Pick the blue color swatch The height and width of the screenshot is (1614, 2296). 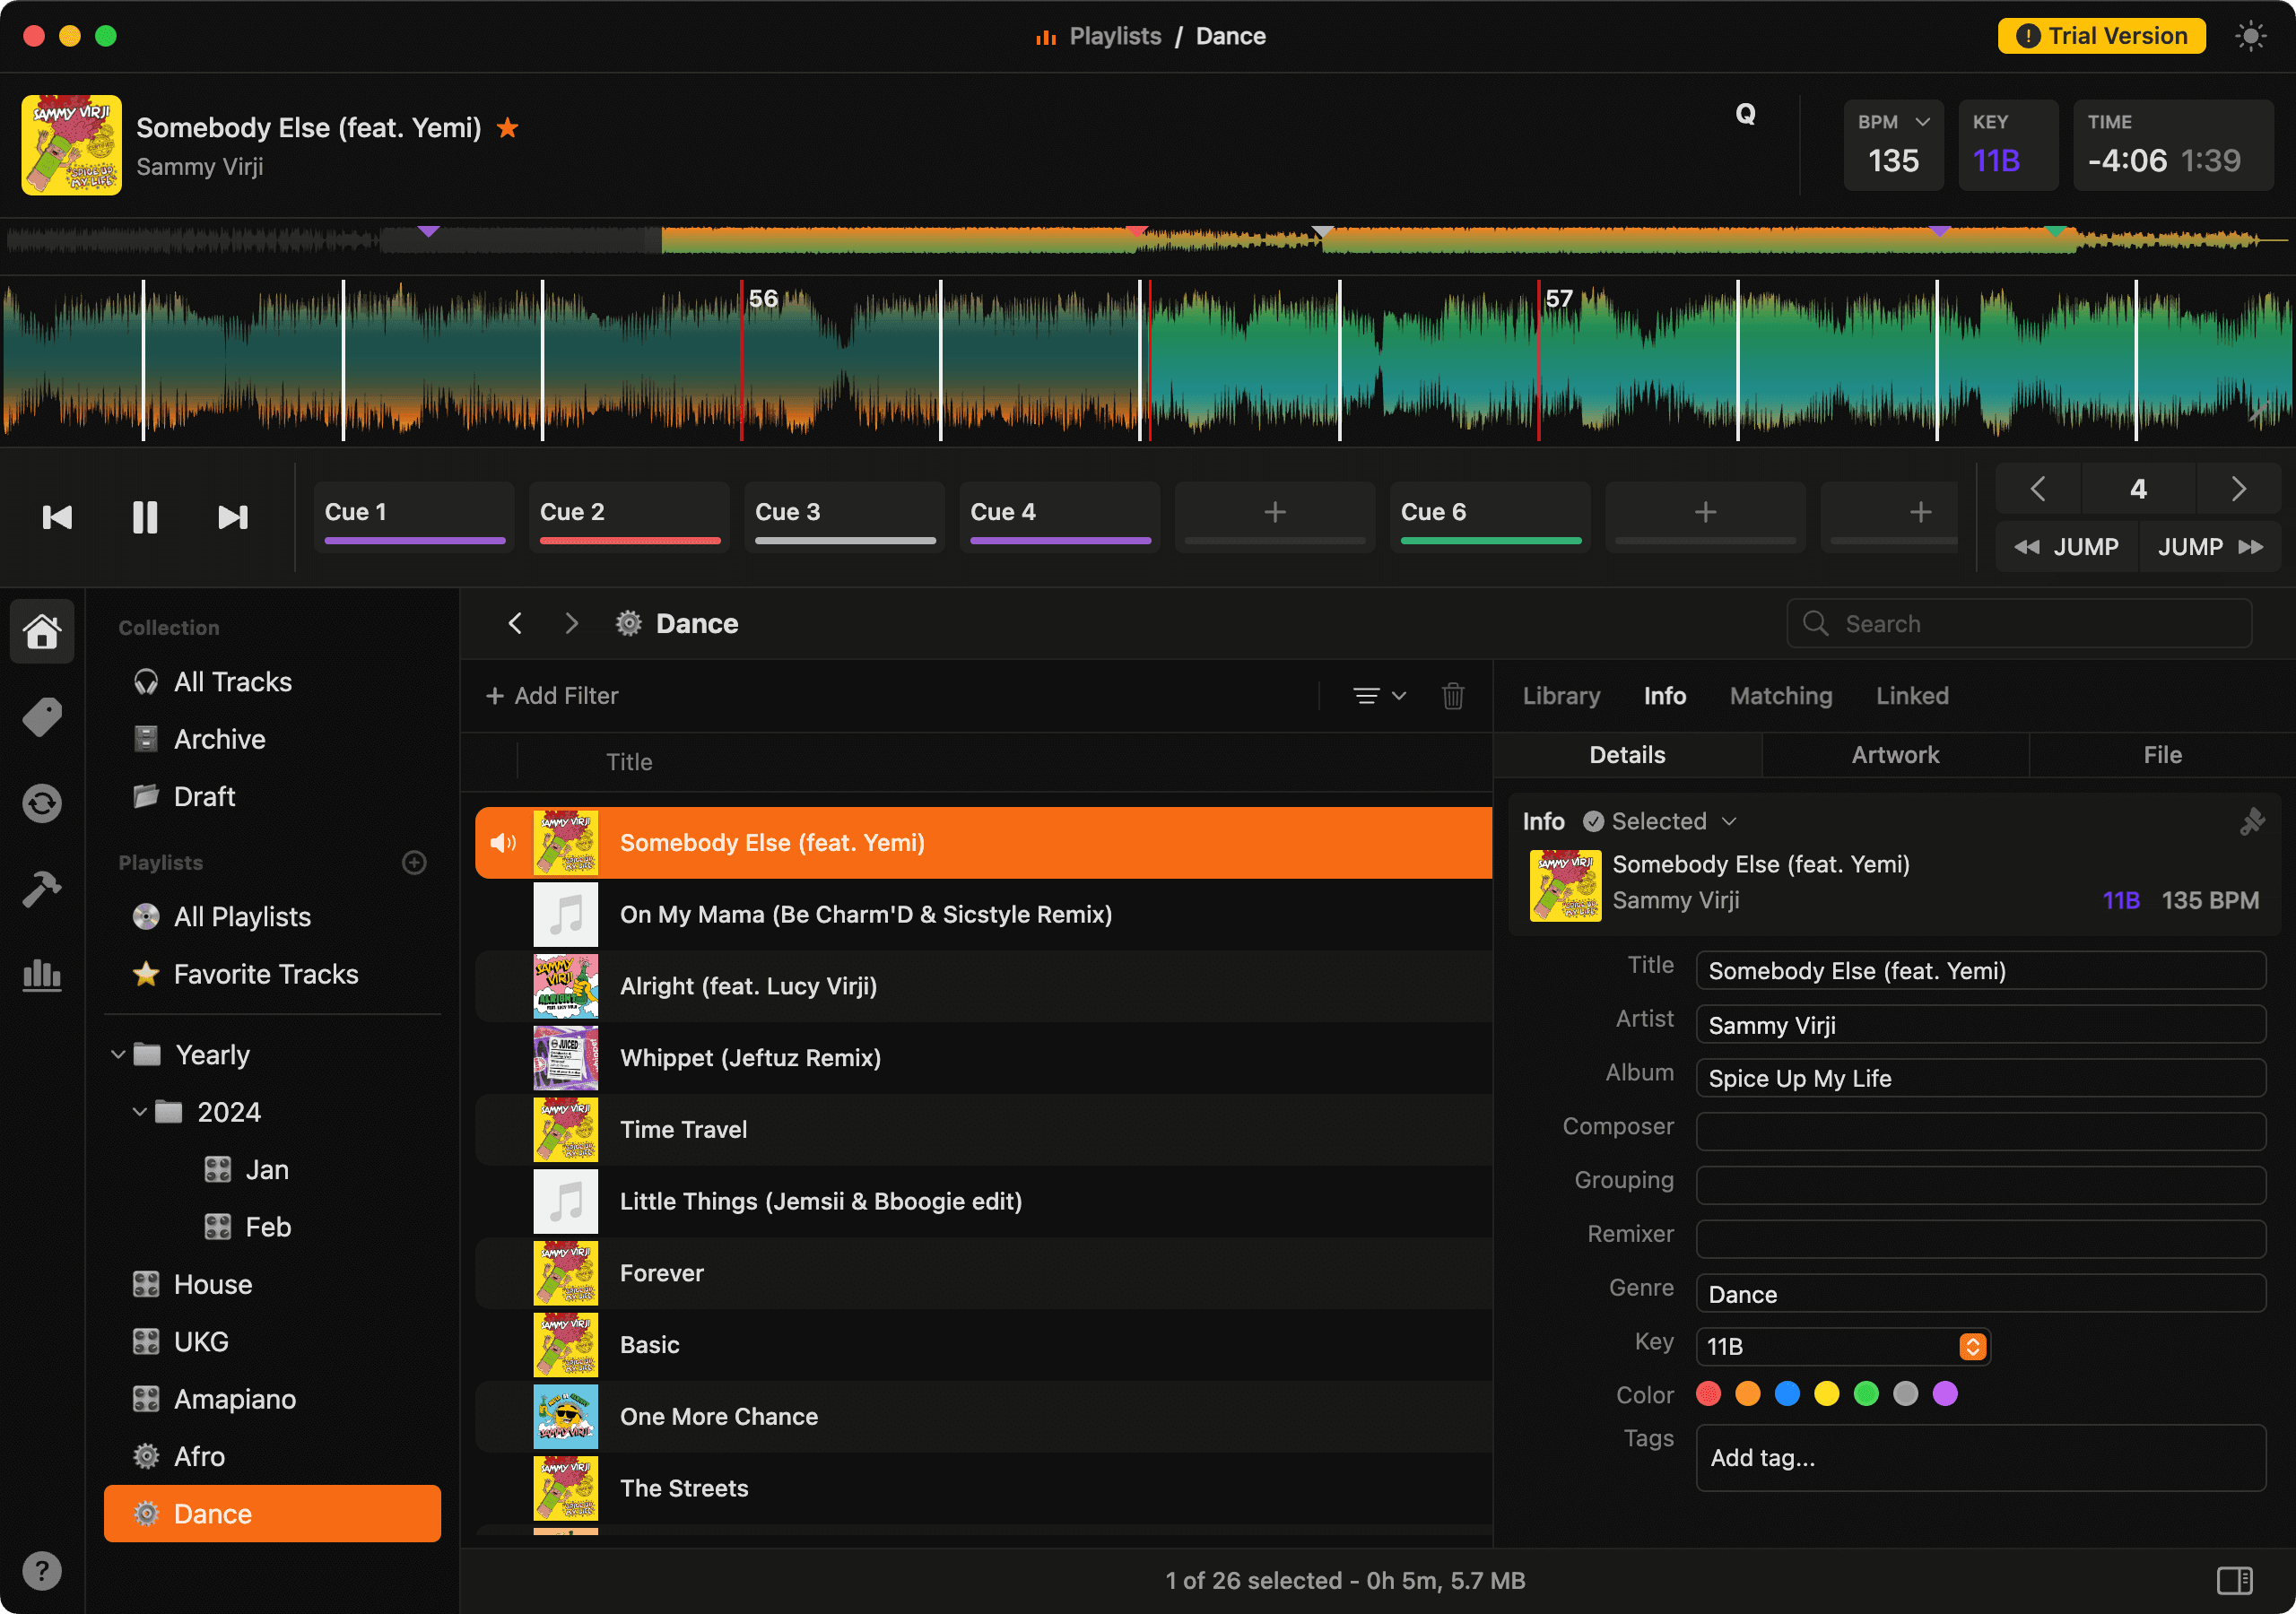point(1787,1393)
